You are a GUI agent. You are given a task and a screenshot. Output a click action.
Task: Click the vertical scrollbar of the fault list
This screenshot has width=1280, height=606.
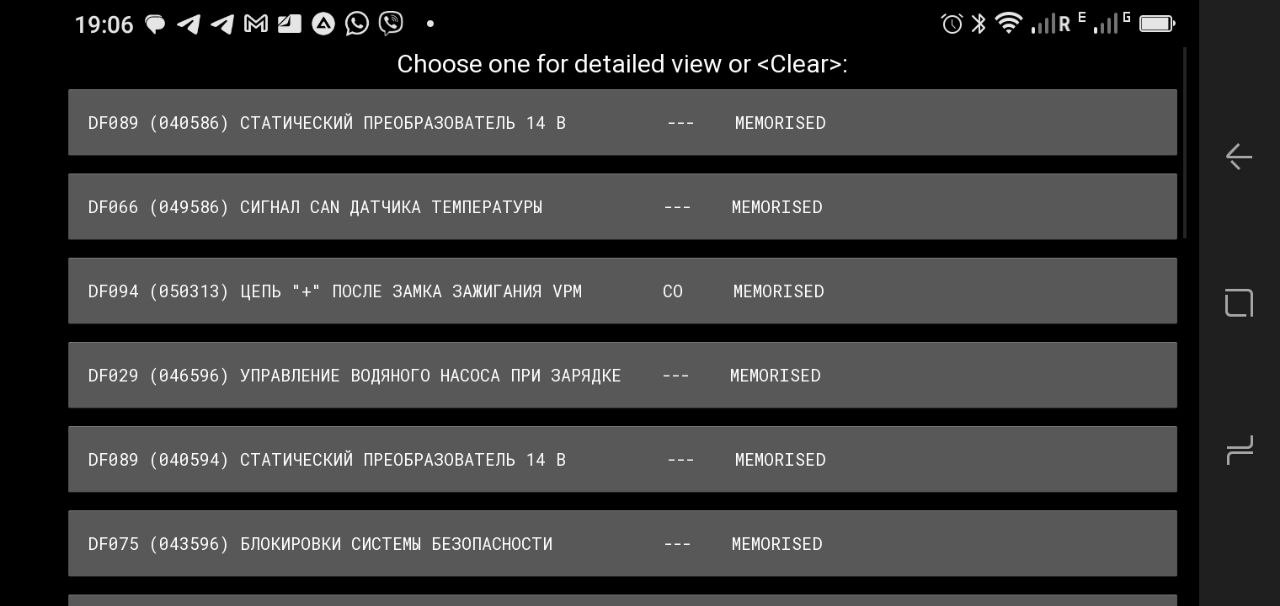tap(1185, 143)
